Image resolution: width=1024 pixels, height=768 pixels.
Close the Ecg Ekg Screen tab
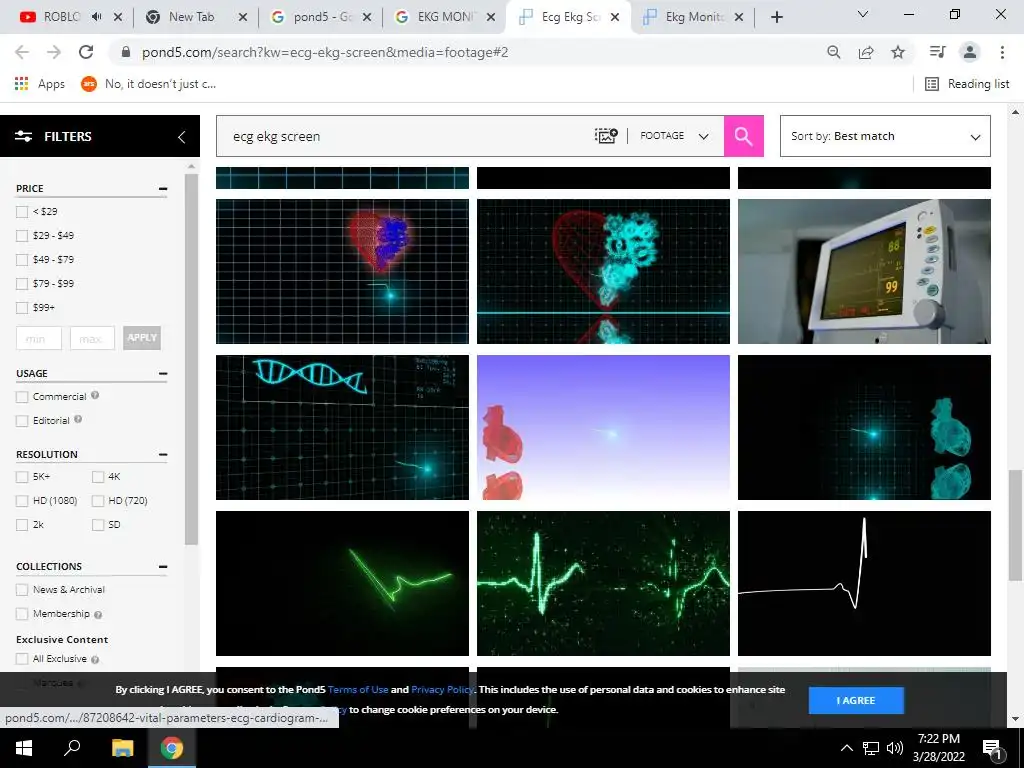615,18
